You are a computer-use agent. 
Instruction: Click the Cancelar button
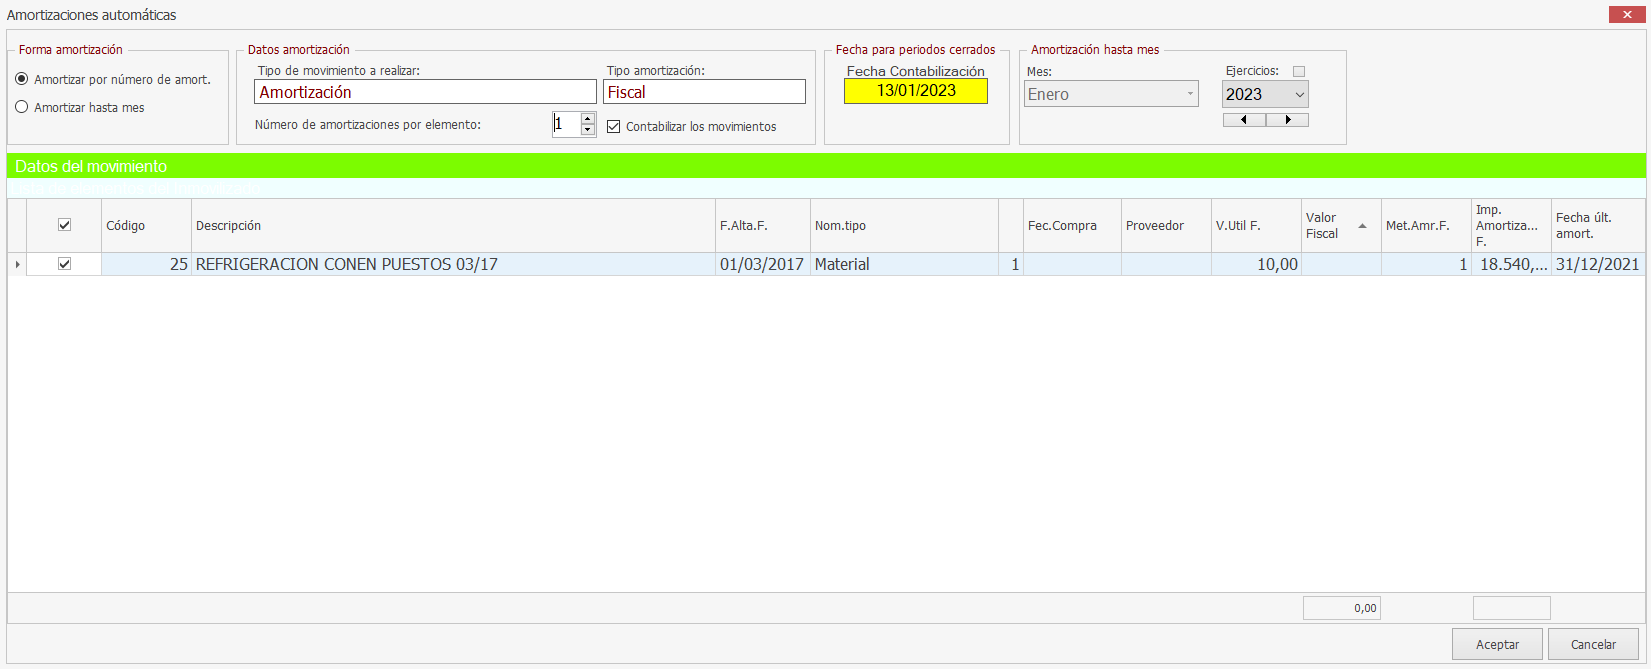point(1593,644)
